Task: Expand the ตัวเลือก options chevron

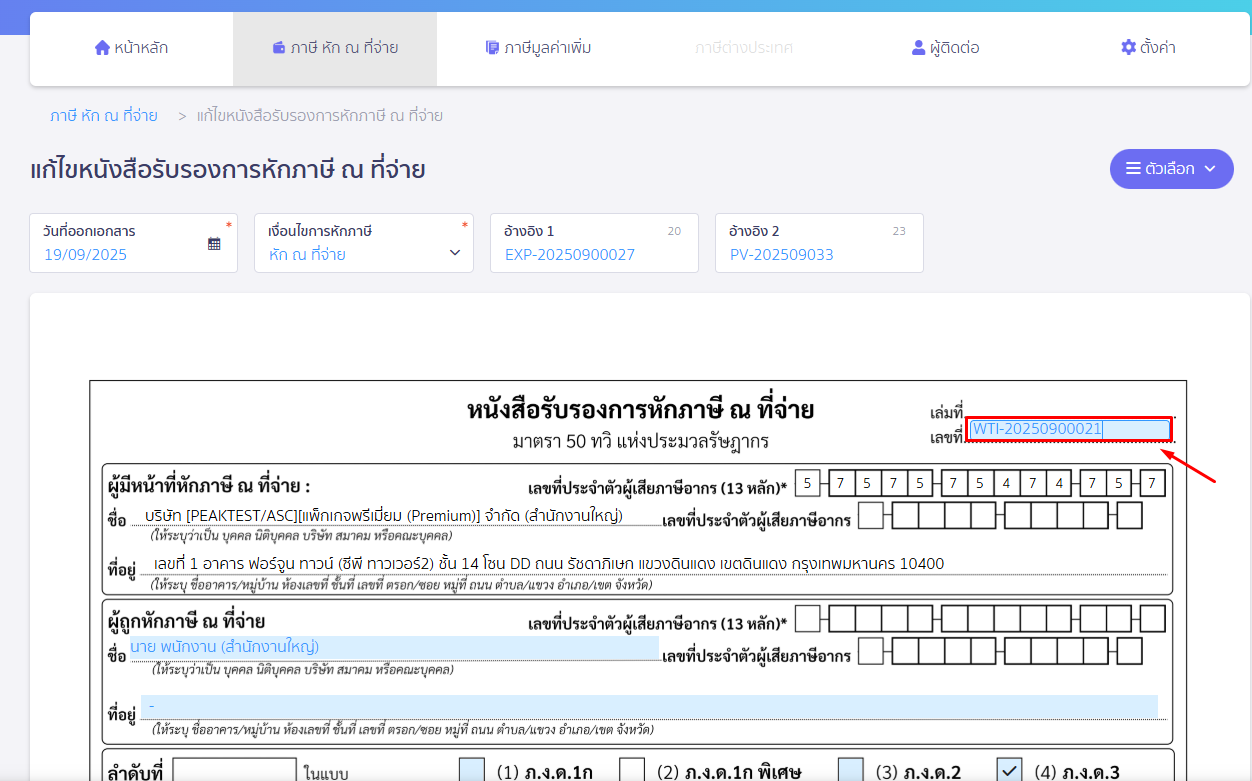Action: click(x=1208, y=169)
